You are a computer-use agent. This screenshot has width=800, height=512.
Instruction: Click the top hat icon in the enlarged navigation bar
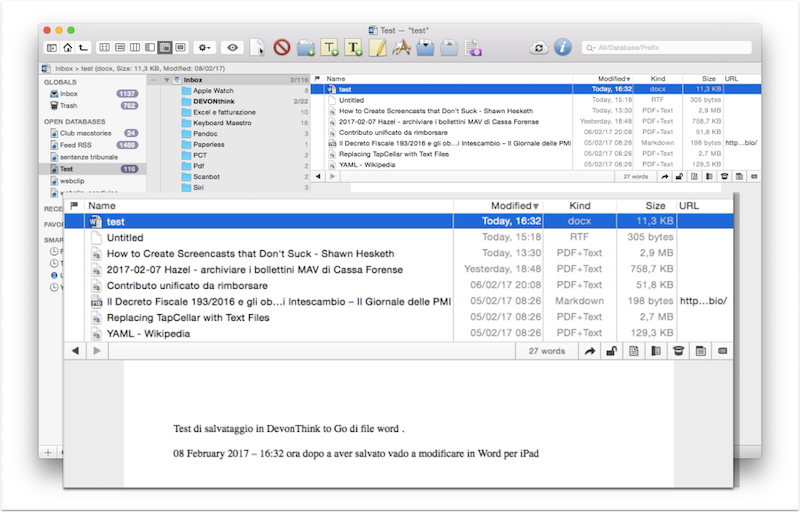[678, 351]
